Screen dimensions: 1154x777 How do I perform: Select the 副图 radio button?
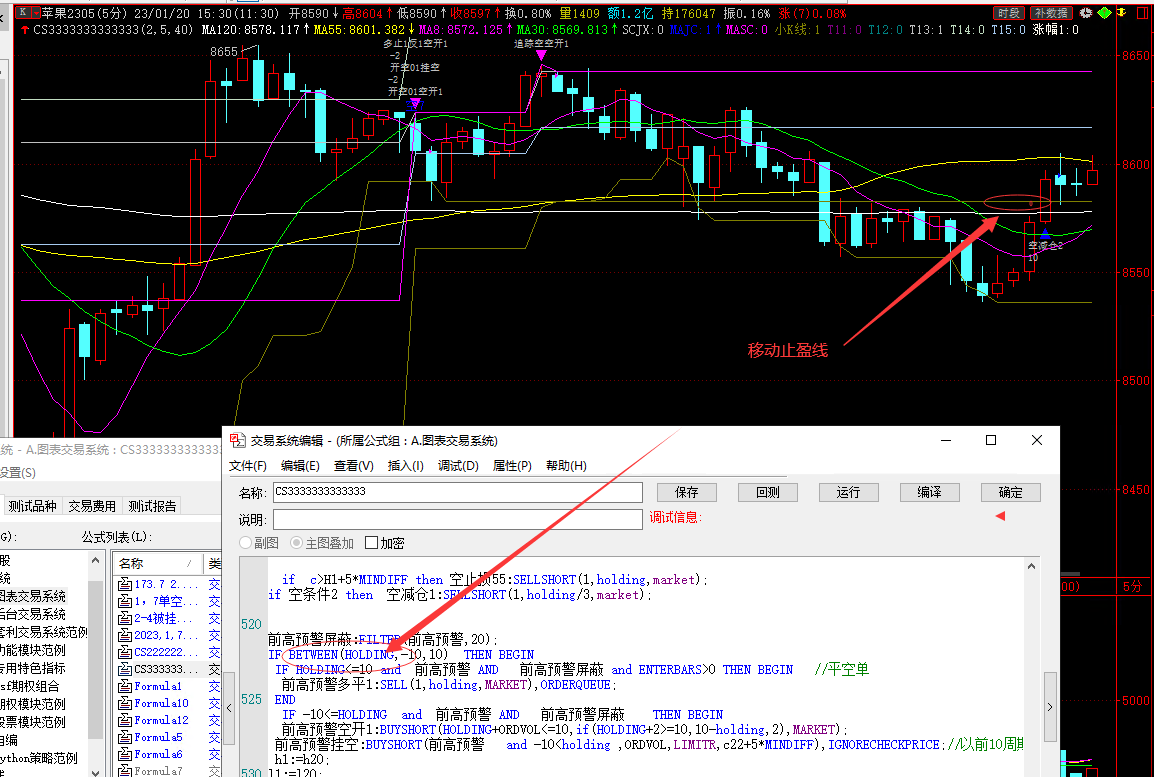(x=246, y=543)
